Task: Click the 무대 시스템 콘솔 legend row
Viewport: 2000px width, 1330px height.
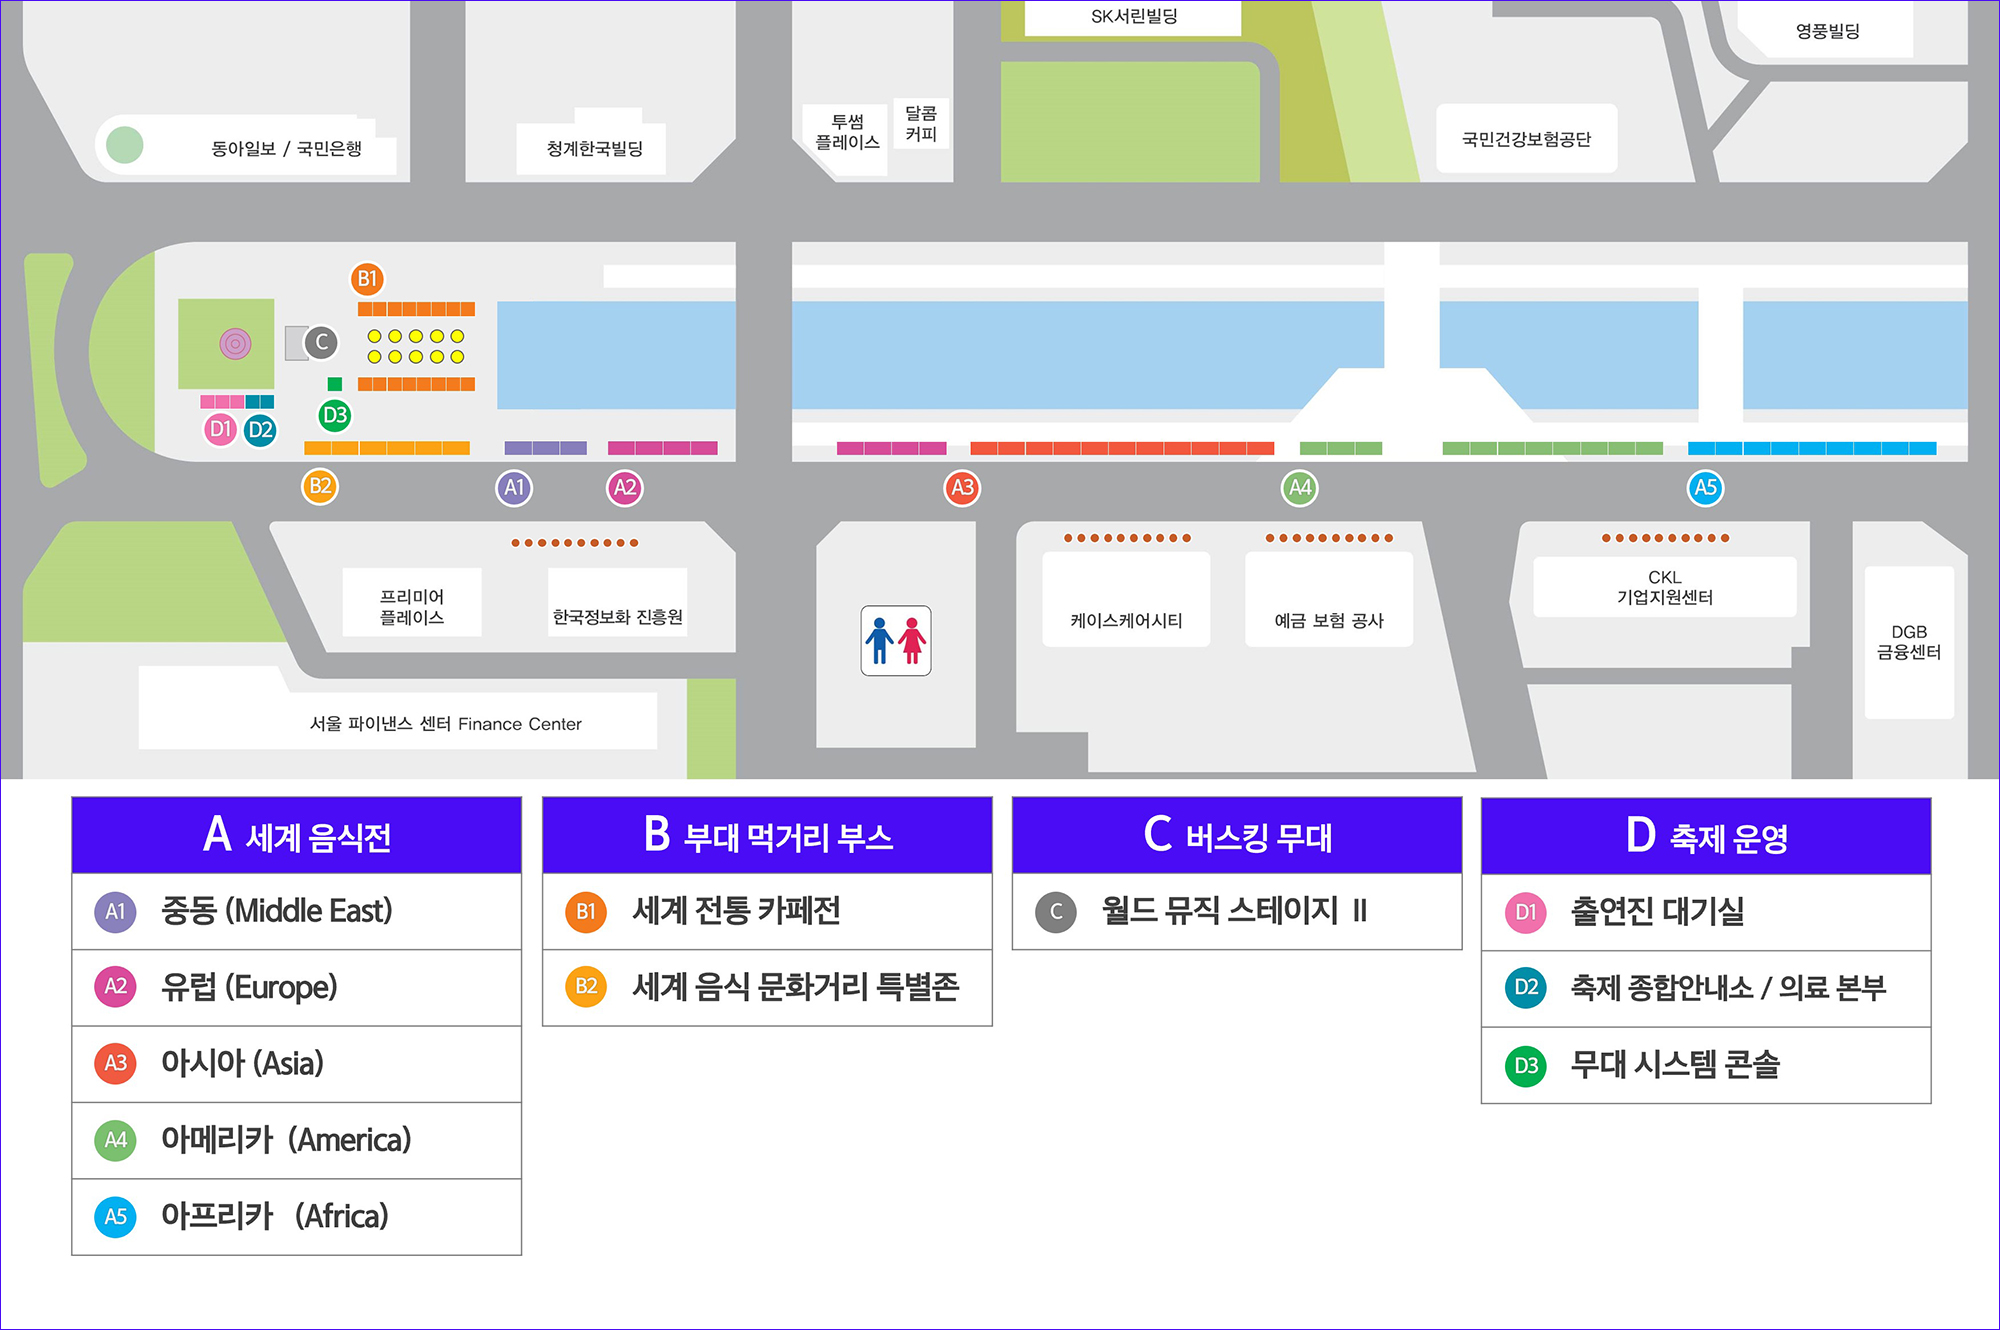Action: [1706, 1065]
